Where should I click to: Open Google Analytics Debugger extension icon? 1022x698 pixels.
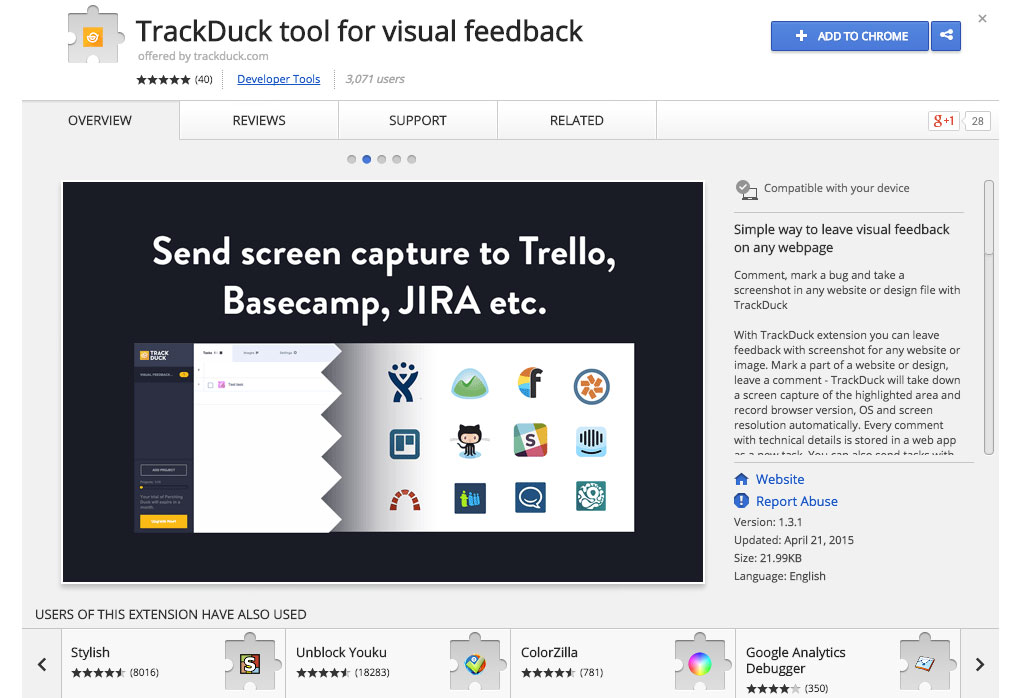[x=924, y=663]
